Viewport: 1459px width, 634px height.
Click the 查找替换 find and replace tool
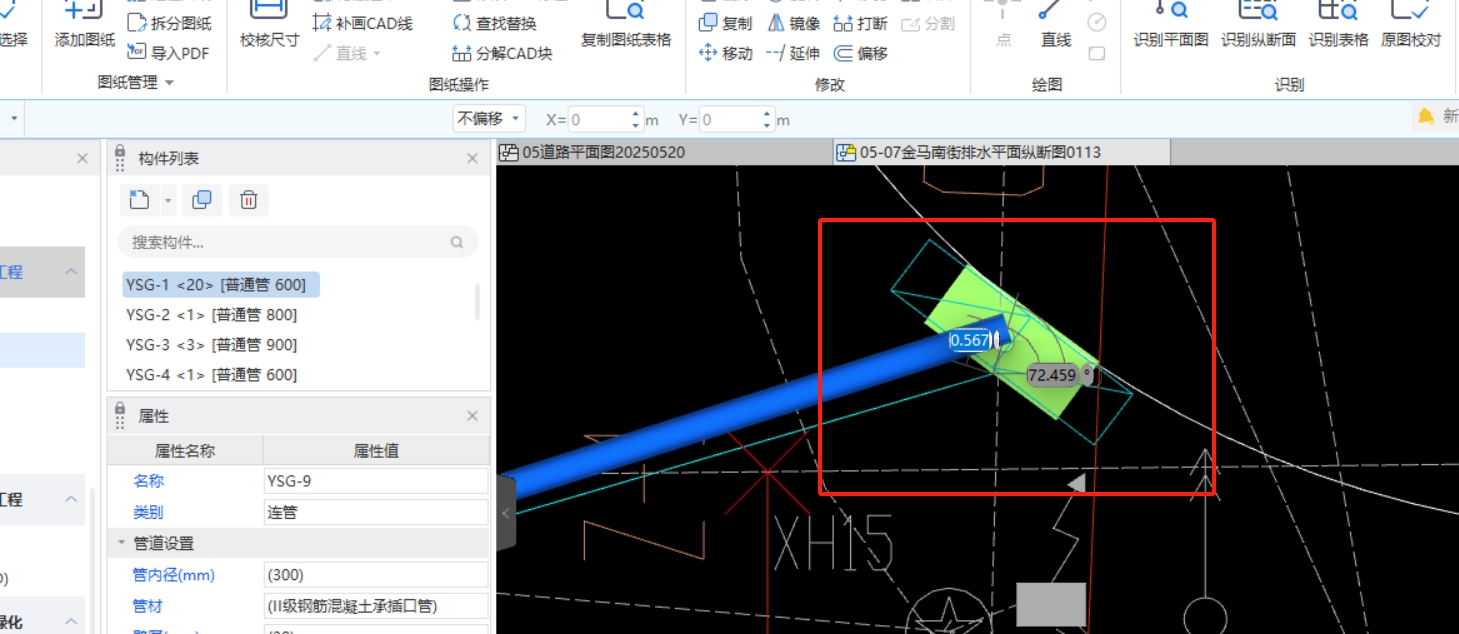(x=494, y=23)
